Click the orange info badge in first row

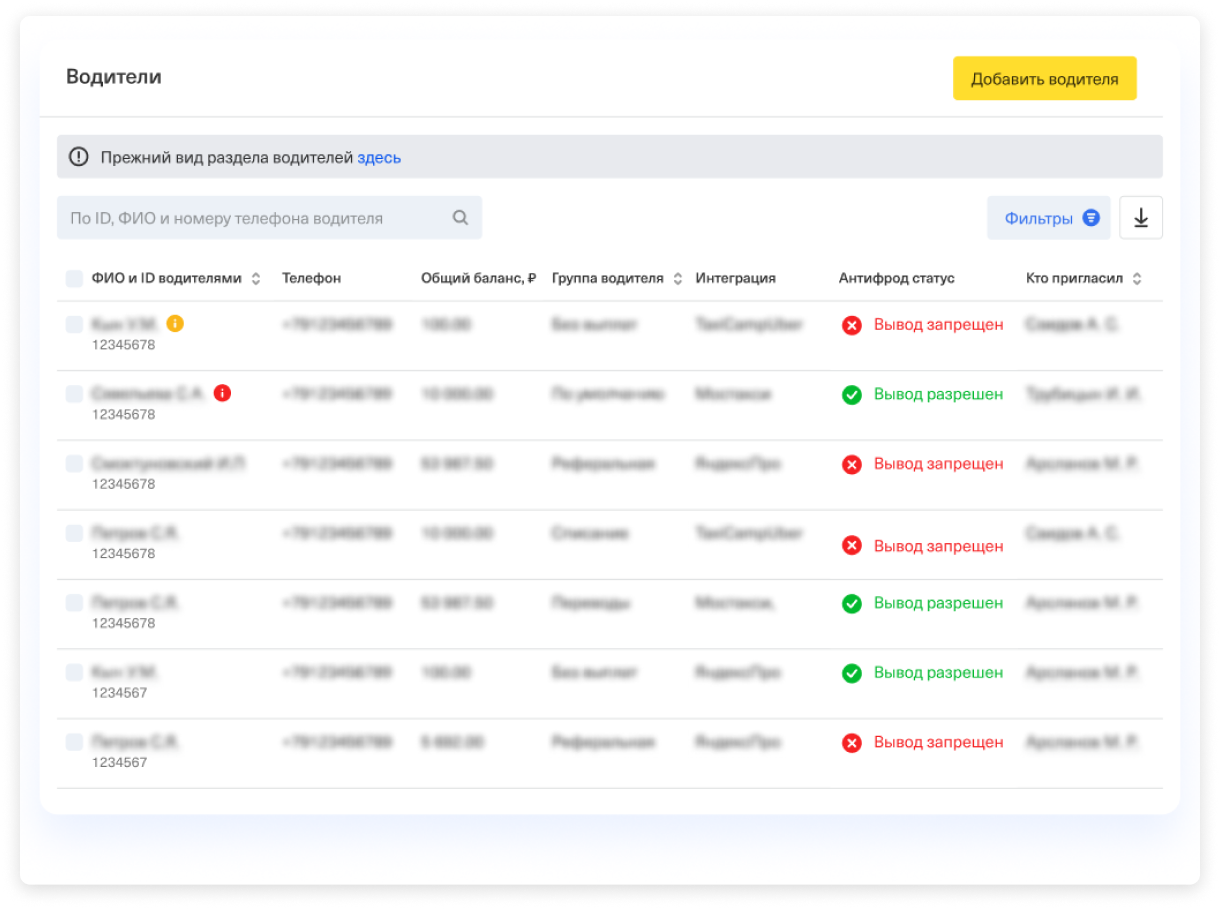pos(175,324)
